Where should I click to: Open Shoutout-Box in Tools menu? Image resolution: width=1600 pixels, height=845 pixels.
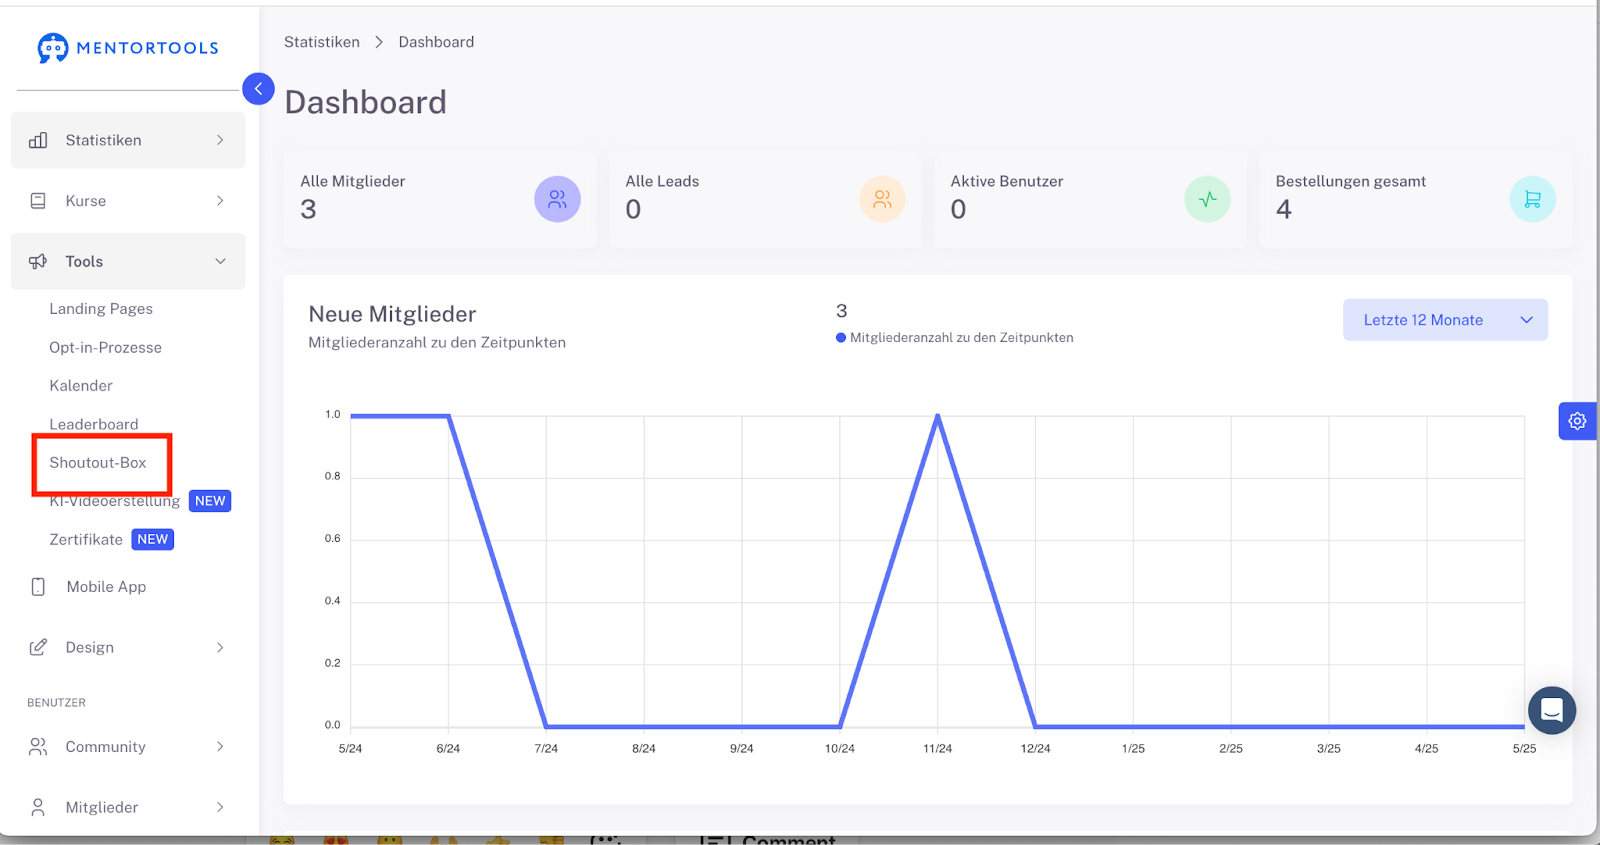(x=98, y=463)
